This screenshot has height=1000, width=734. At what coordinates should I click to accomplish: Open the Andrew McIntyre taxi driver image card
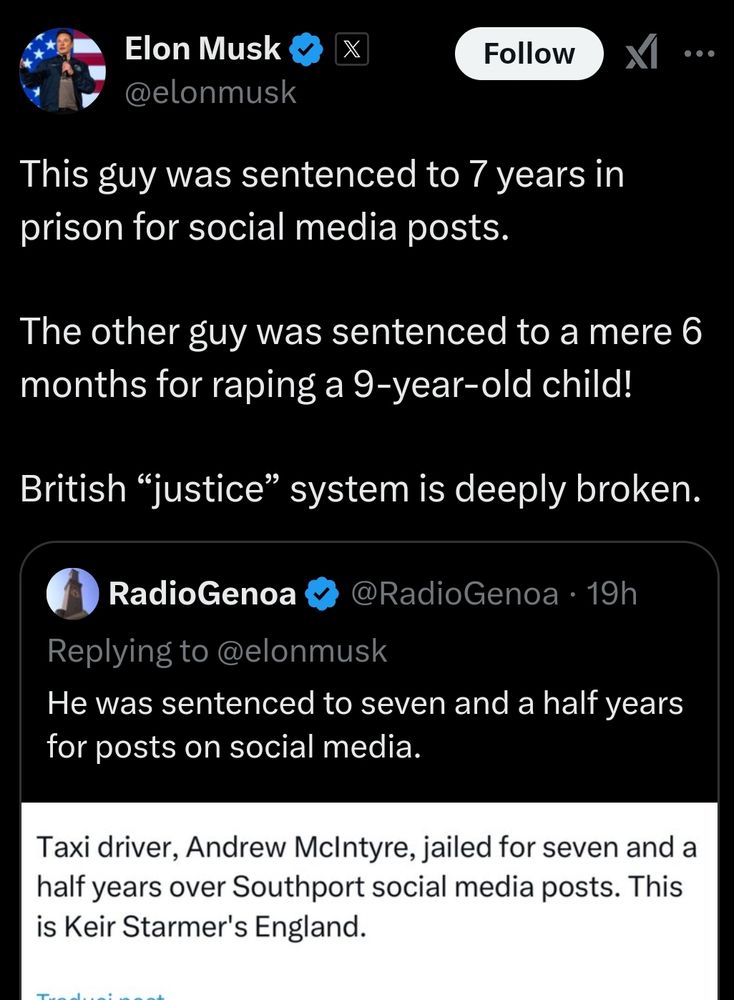[x=369, y=901]
